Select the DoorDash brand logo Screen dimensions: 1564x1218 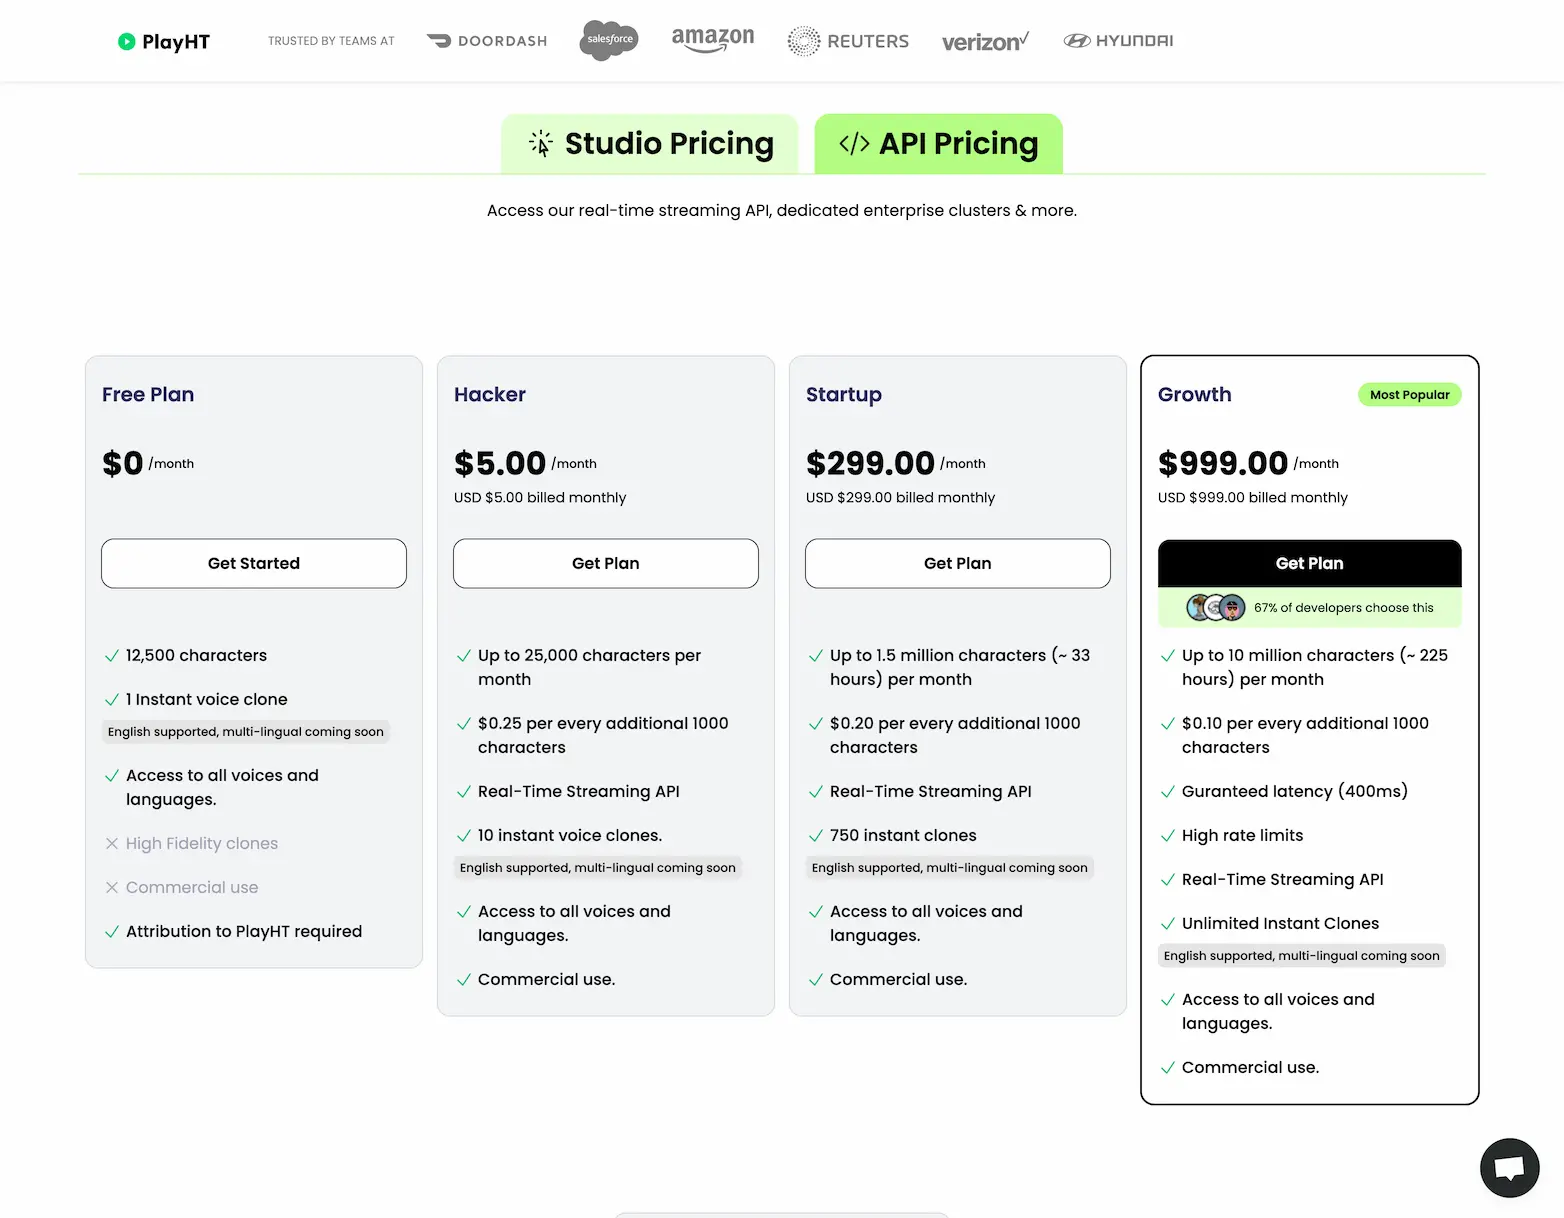tap(487, 41)
